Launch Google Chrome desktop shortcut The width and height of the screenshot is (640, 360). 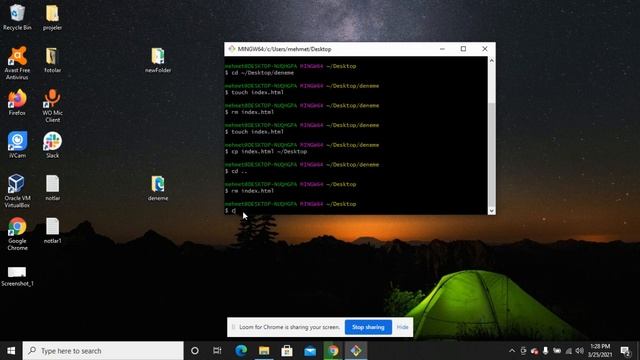pyautogui.click(x=17, y=234)
